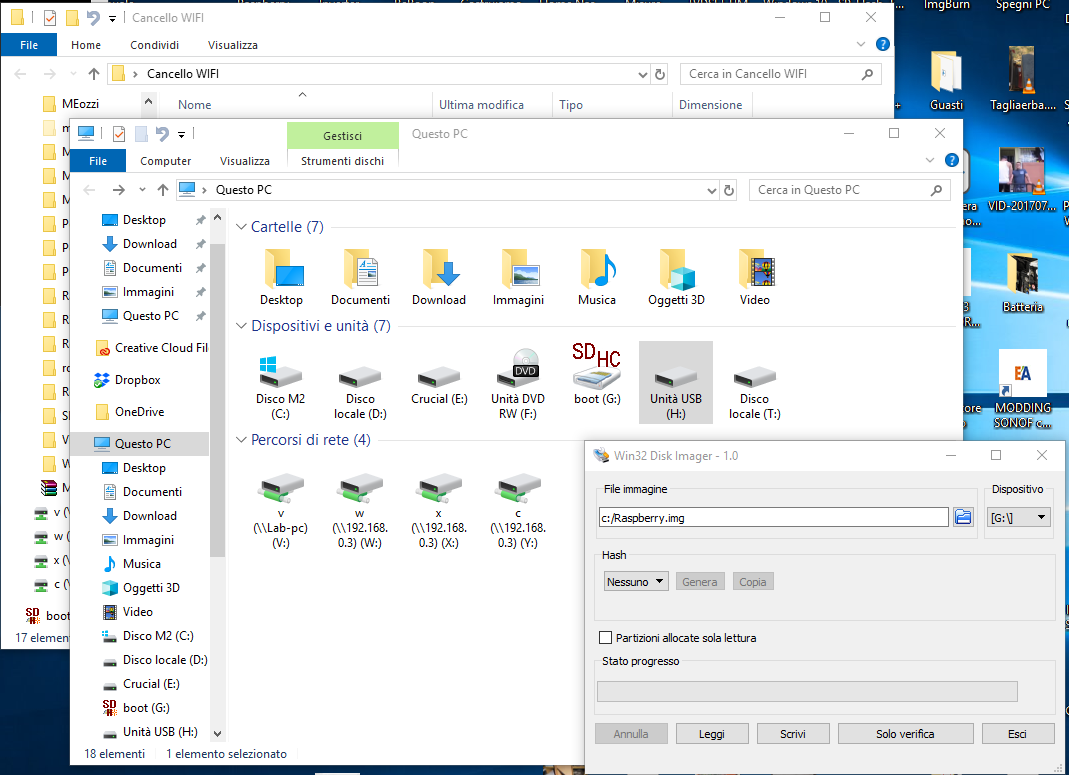Click search magnifier in Cerca in Questo PC

click(x=937, y=190)
